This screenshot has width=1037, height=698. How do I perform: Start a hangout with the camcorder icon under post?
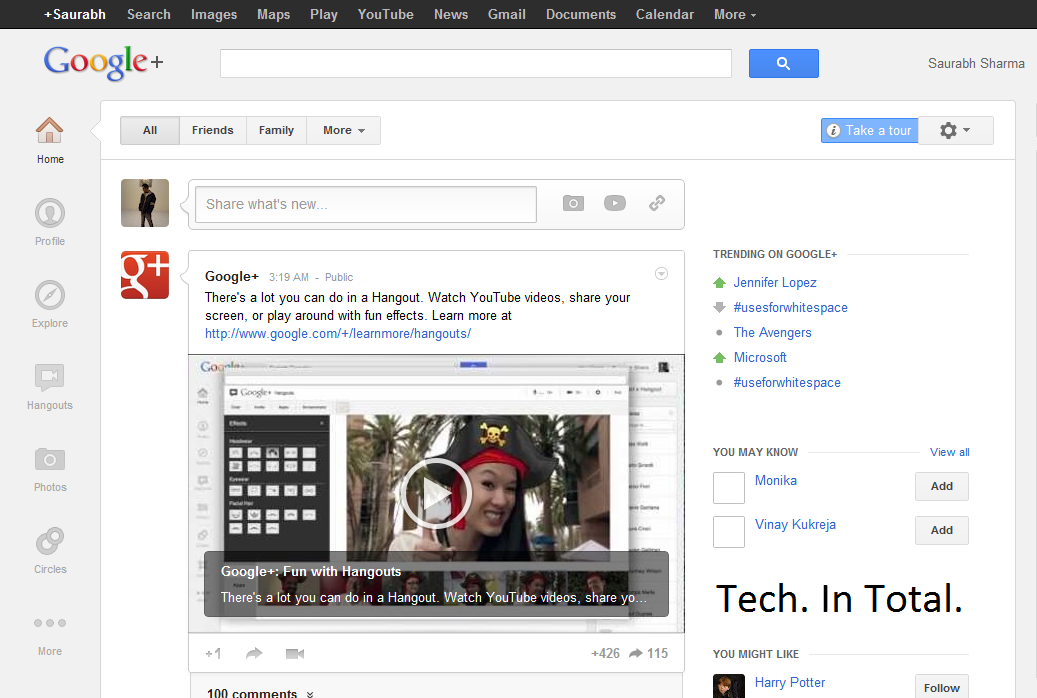pos(295,654)
